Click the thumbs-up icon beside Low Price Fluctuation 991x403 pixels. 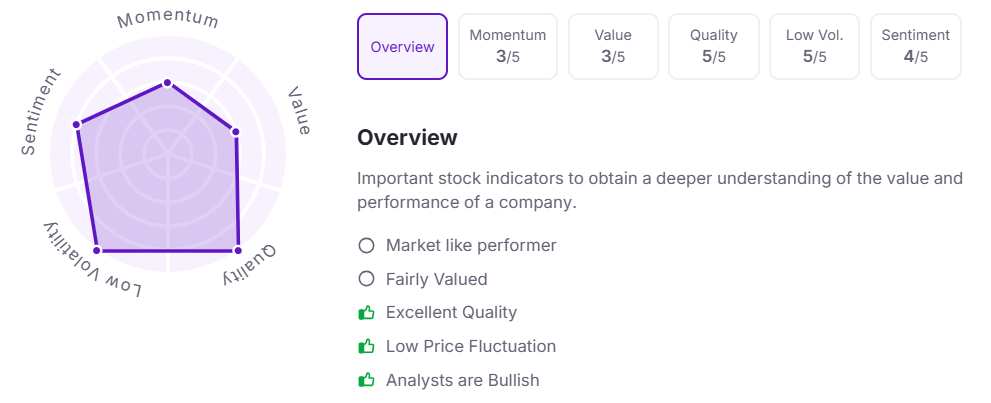[367, 346]
